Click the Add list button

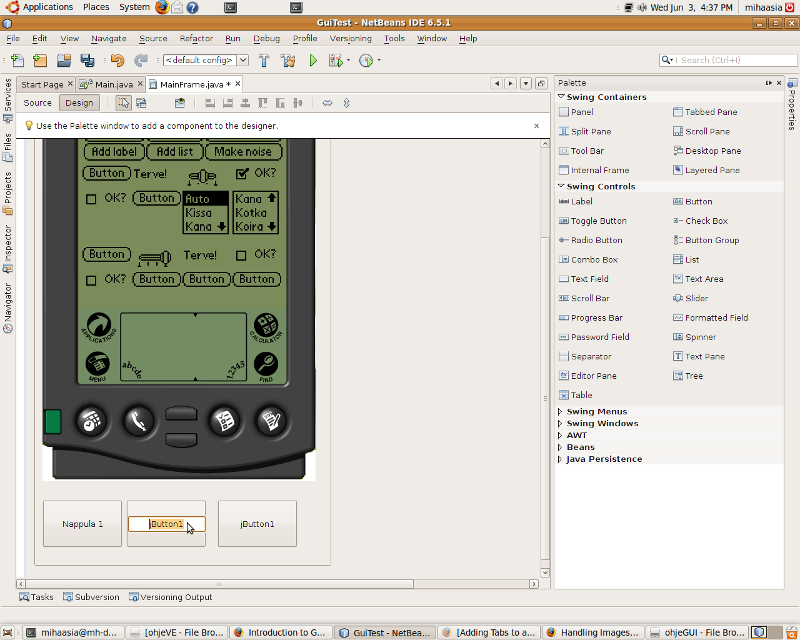175,152
